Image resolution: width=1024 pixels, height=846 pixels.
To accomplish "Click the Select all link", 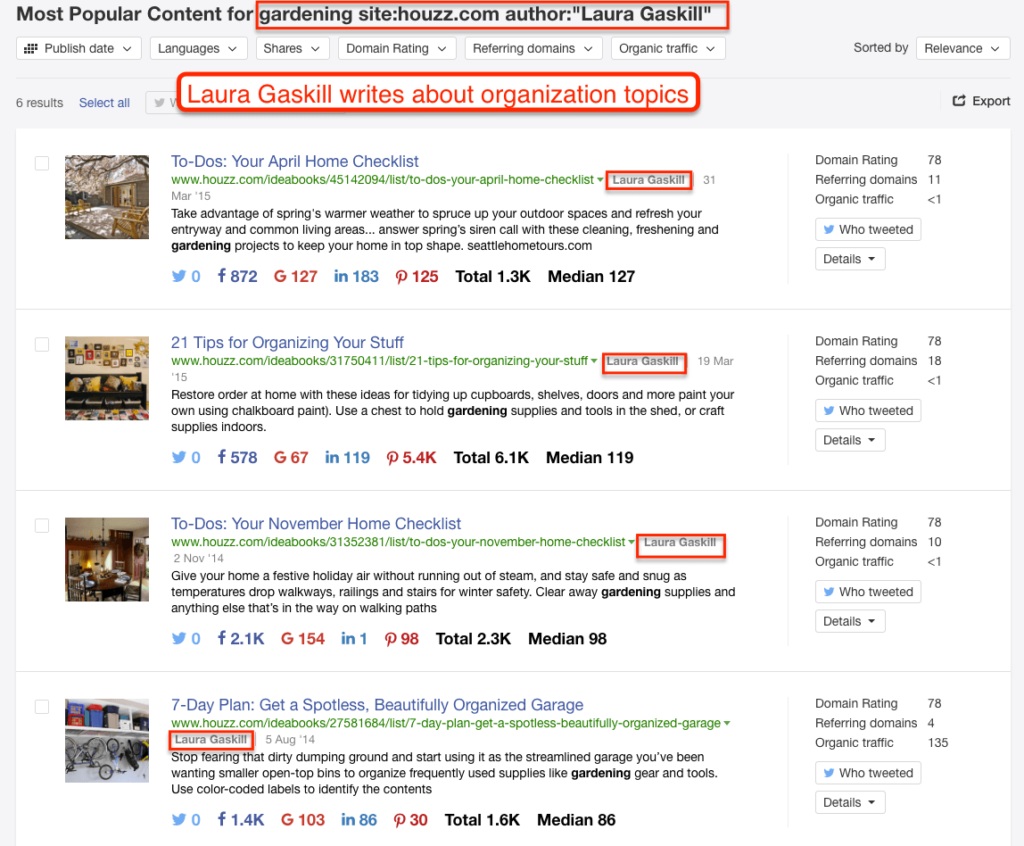I will pos(104,103).
